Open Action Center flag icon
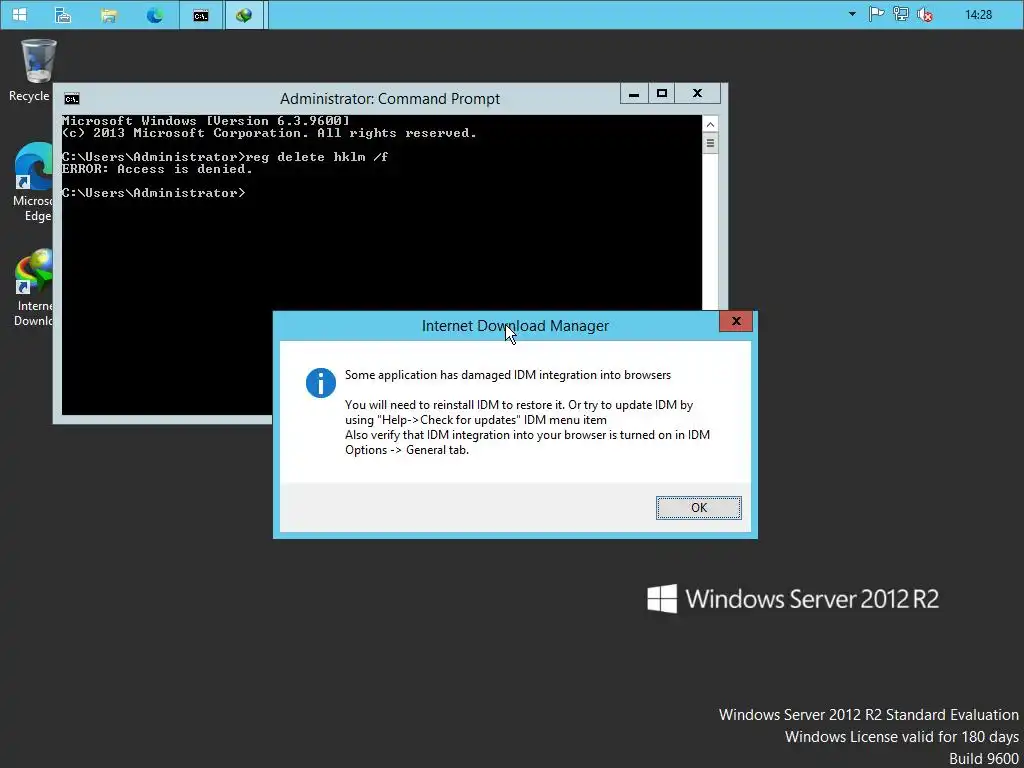The image size is (1024, 768). [x=876, y=14]
